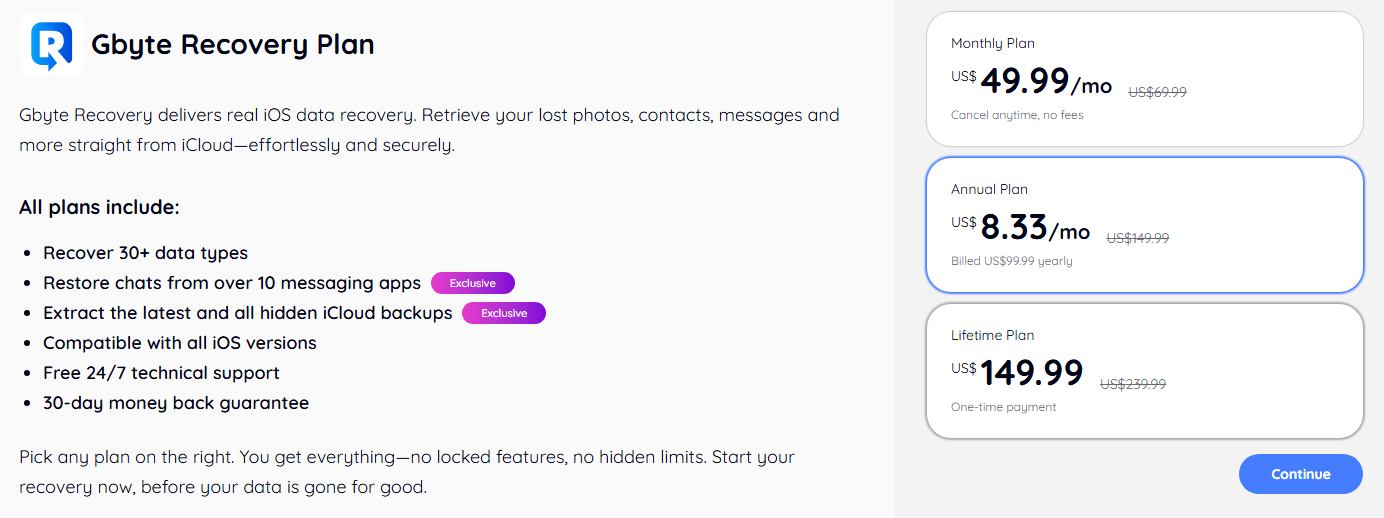Pick the Lifetime Plan option
This screenshot has height=518, width=1384.
[x=1144, y=371]
